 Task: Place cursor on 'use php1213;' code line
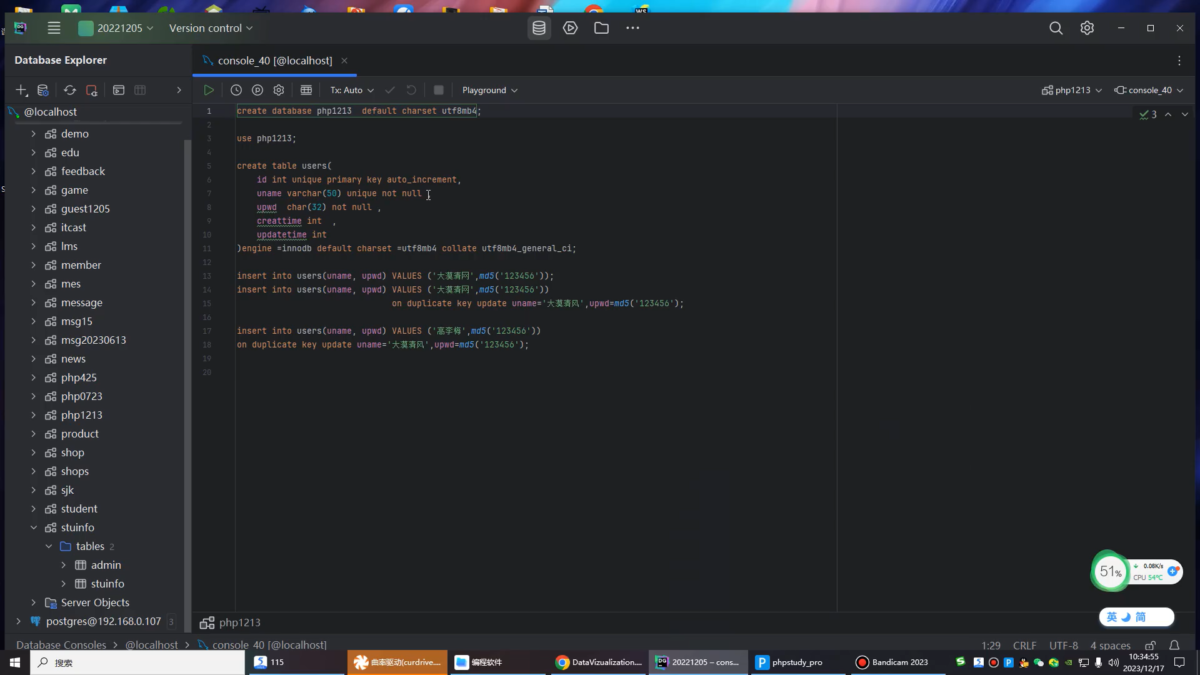[266, 139]
